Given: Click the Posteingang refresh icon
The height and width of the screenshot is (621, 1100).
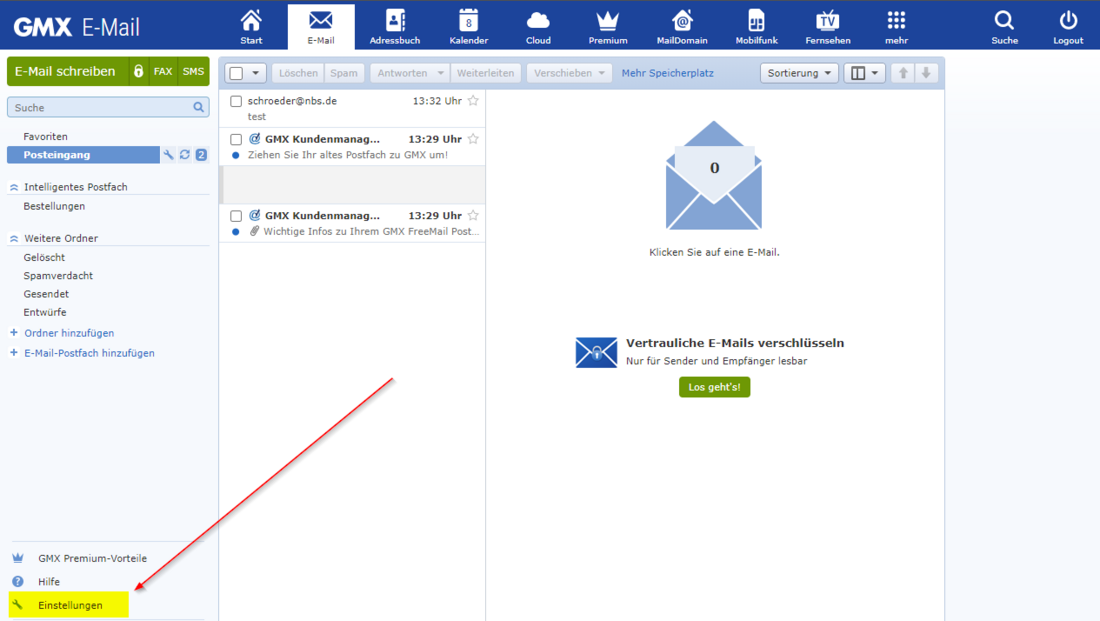Looking at the screenshot, I should point(185,154).
